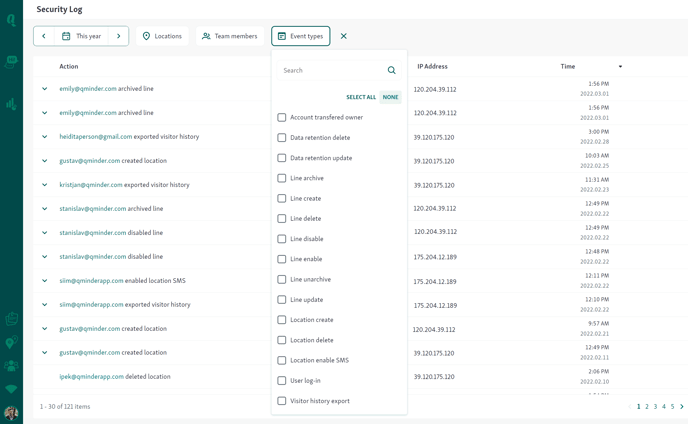The width and height of the screenshot is (688, 424).
Task: Open the statistics chart icon in sidebar
Action: coord(11,104)
